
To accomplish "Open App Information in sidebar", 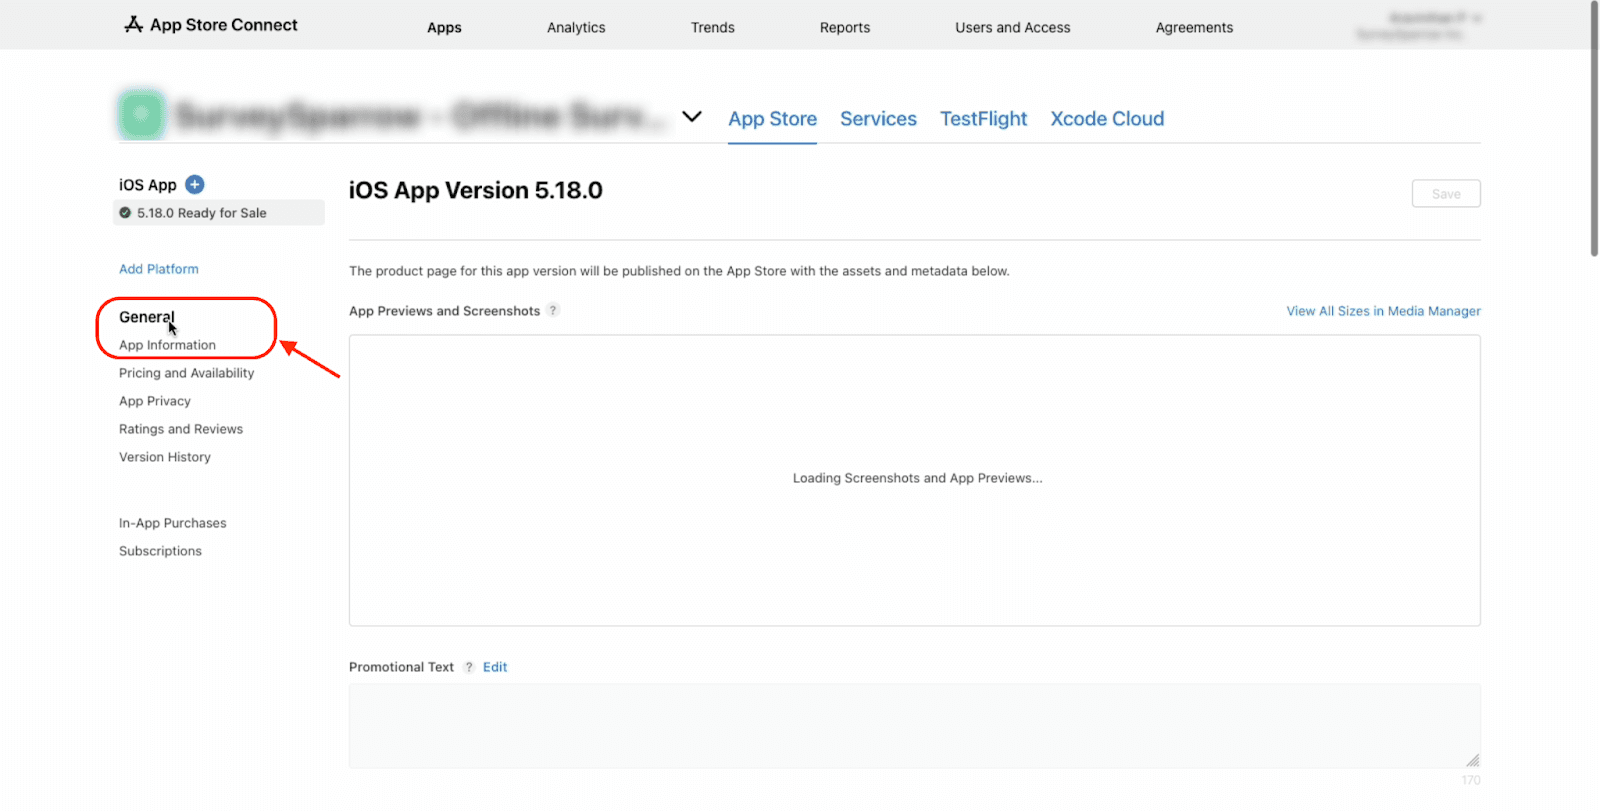I will tap(167, 345).
